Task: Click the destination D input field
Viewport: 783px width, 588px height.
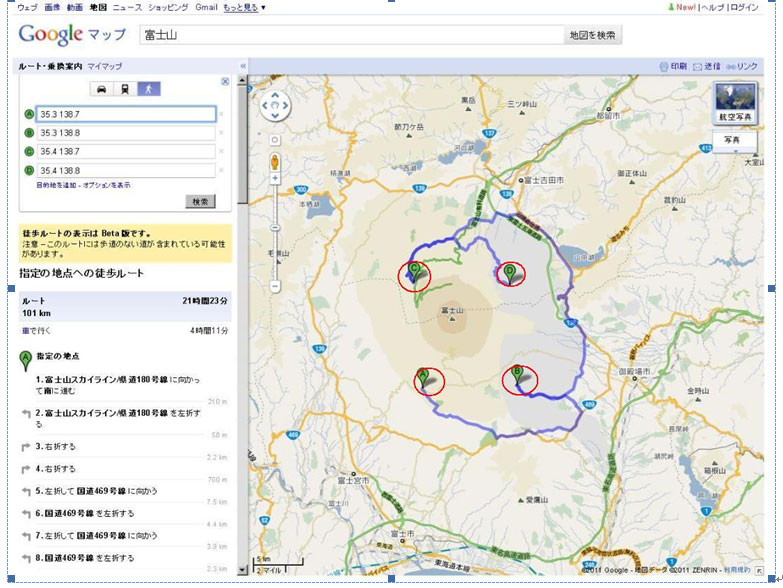Action: [x=126, y=170]
